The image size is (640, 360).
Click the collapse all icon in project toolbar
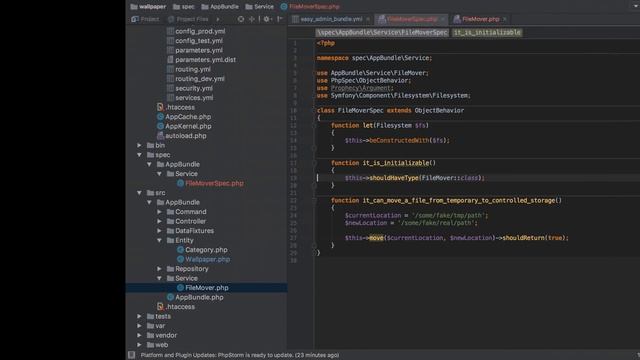tap(251, 19)
